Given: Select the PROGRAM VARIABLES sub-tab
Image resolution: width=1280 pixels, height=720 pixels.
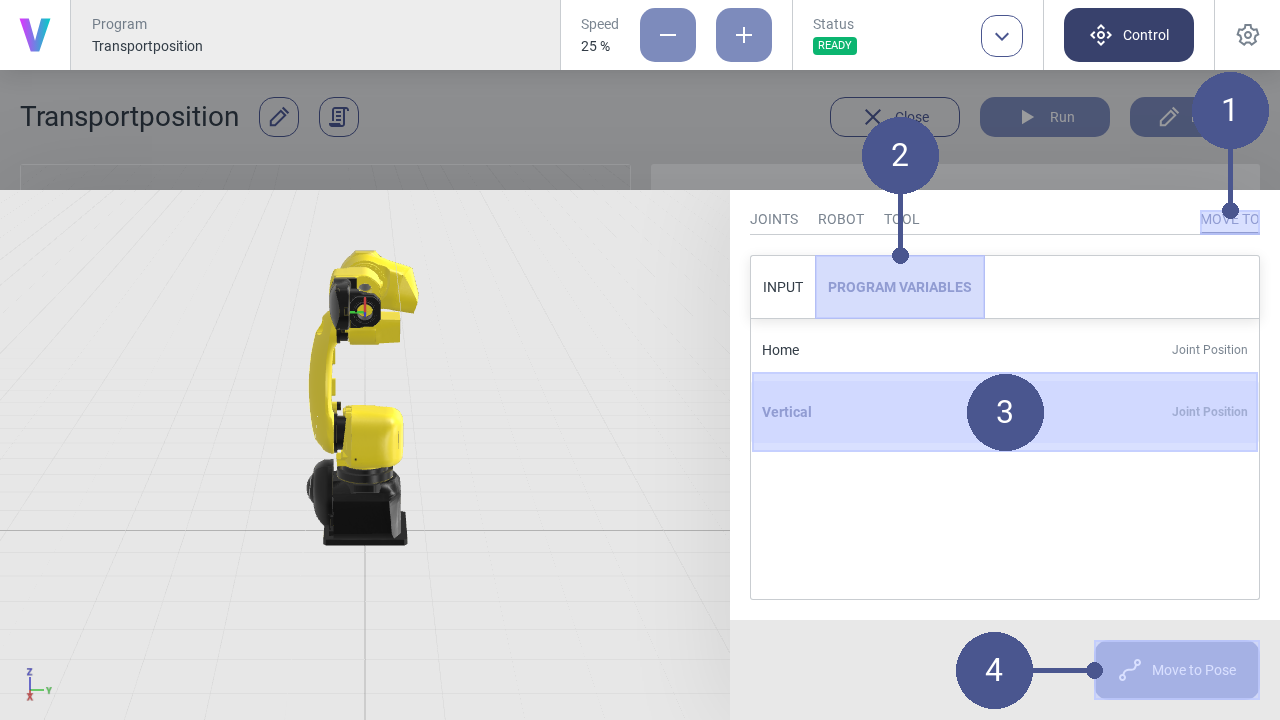Looking at the screenshot, I should 899,287.
